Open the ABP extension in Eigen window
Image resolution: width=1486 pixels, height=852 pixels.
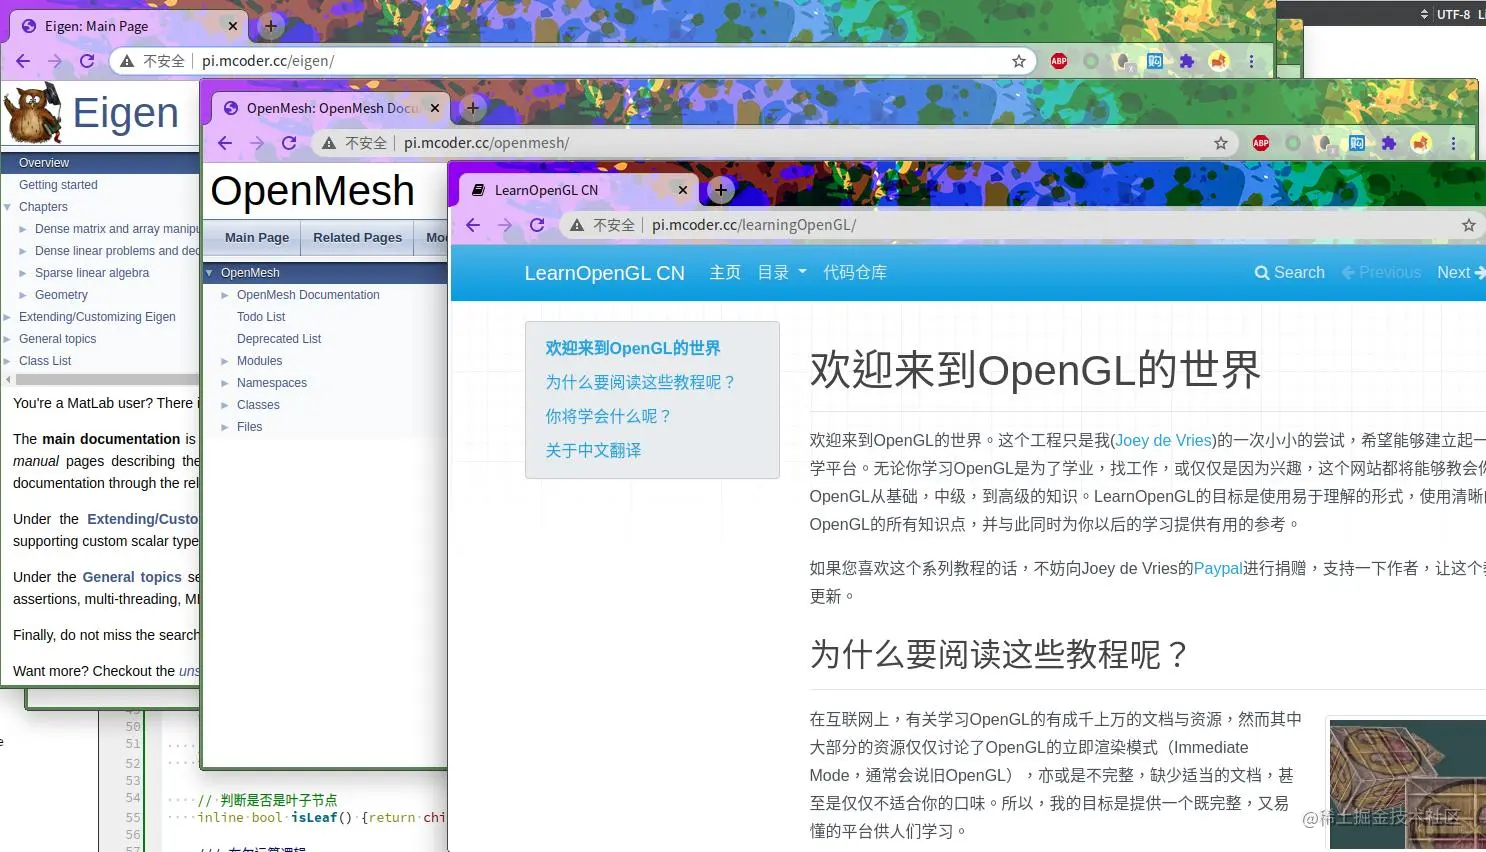click(1059, 61)
